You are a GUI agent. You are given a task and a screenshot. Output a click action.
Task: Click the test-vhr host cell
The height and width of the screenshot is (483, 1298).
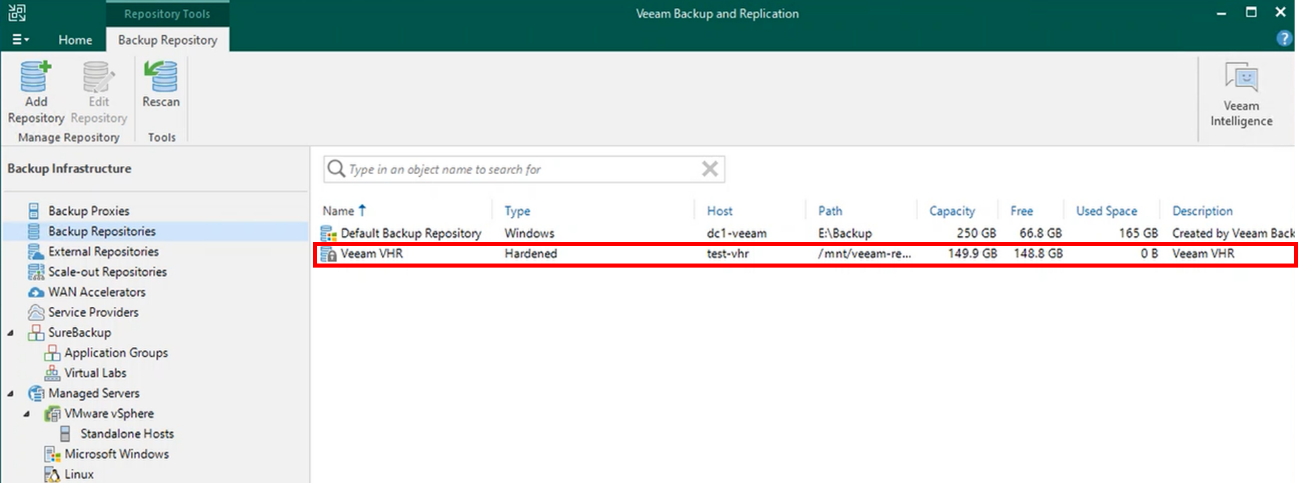730,254
